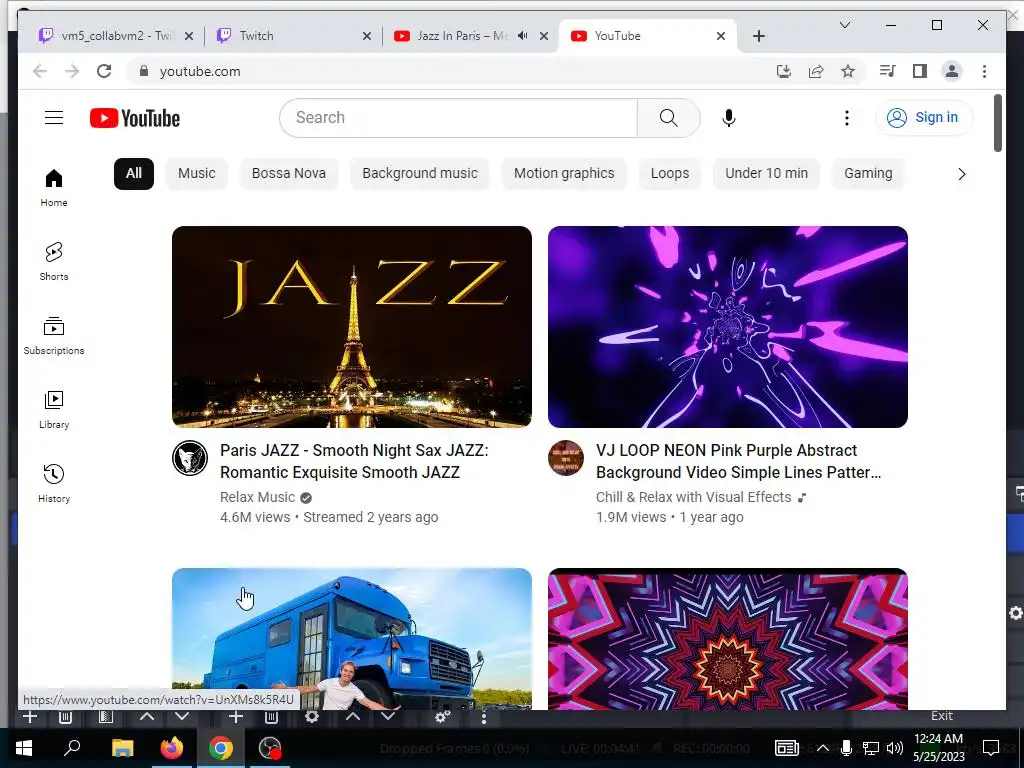Filter by Motion graphics chip
The width and height of the screenshot is (1024, 768).
point(564,174)
